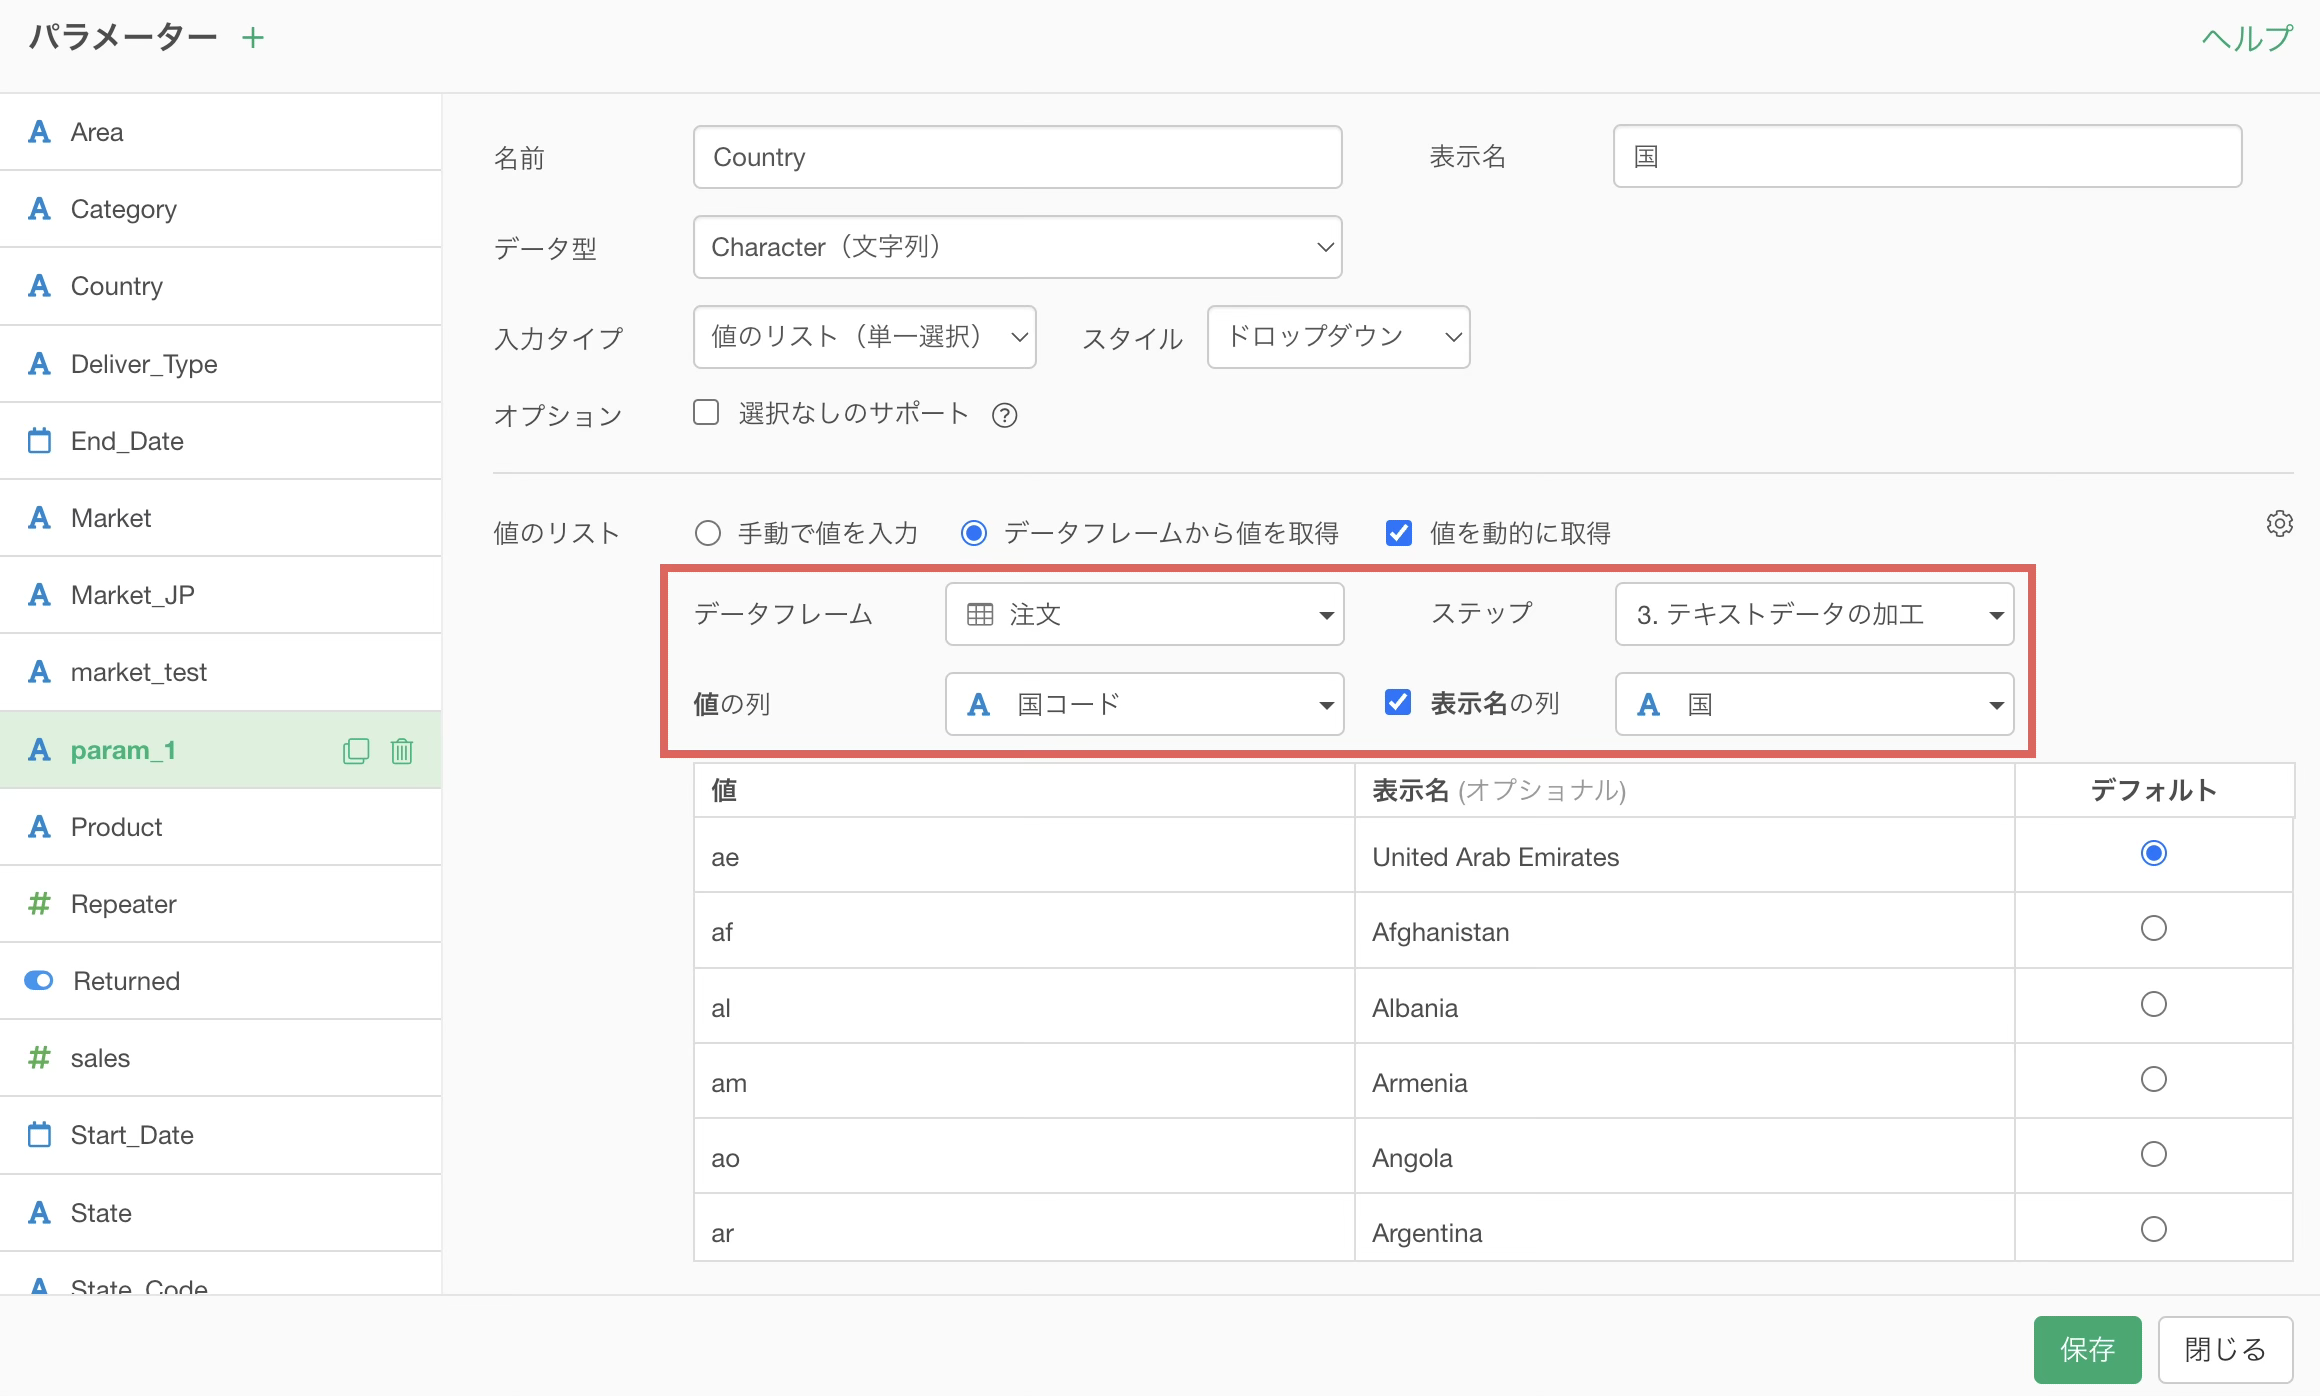Select the Market_JP parameter
The height and width of the screenshot is (1396, 2320).
[221, 595]
